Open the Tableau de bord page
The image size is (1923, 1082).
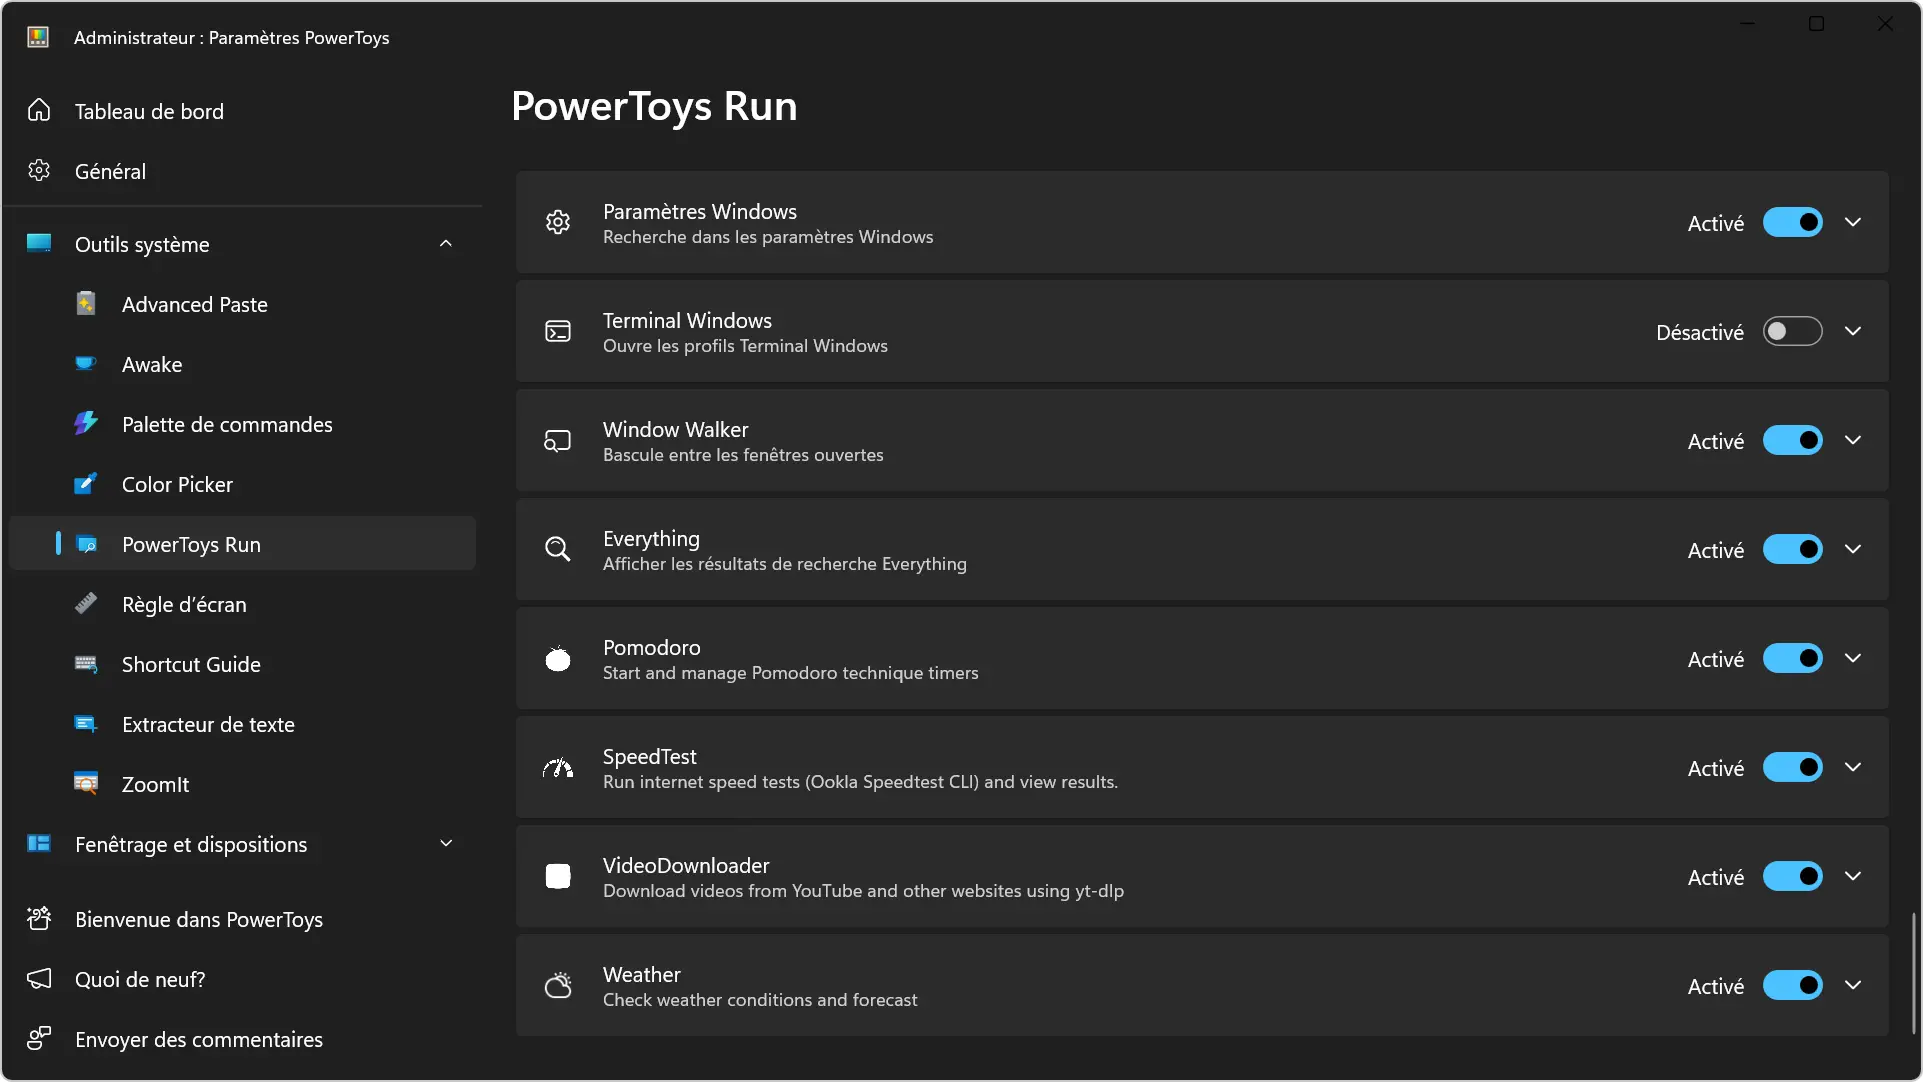[242, 111]
